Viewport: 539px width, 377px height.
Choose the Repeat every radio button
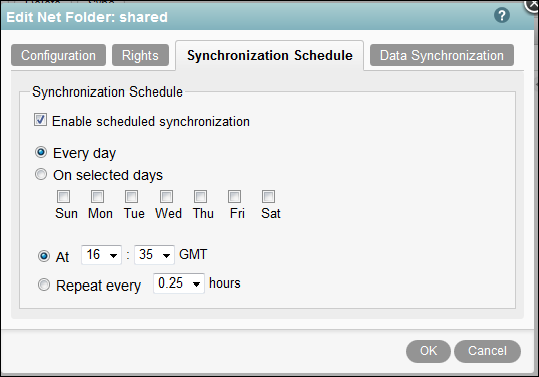click(44, 285)
